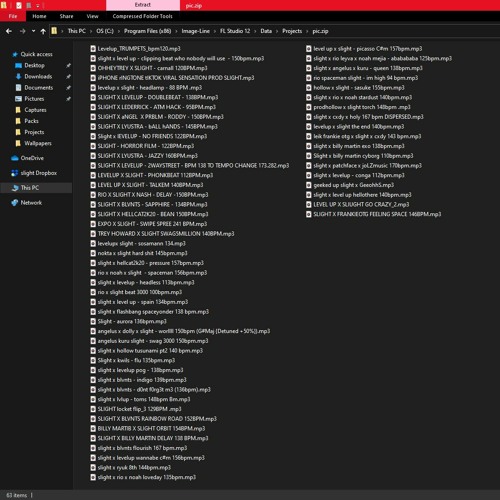Click the pin icon next to Downloads
500x500 pixels.
pos(68,77)
